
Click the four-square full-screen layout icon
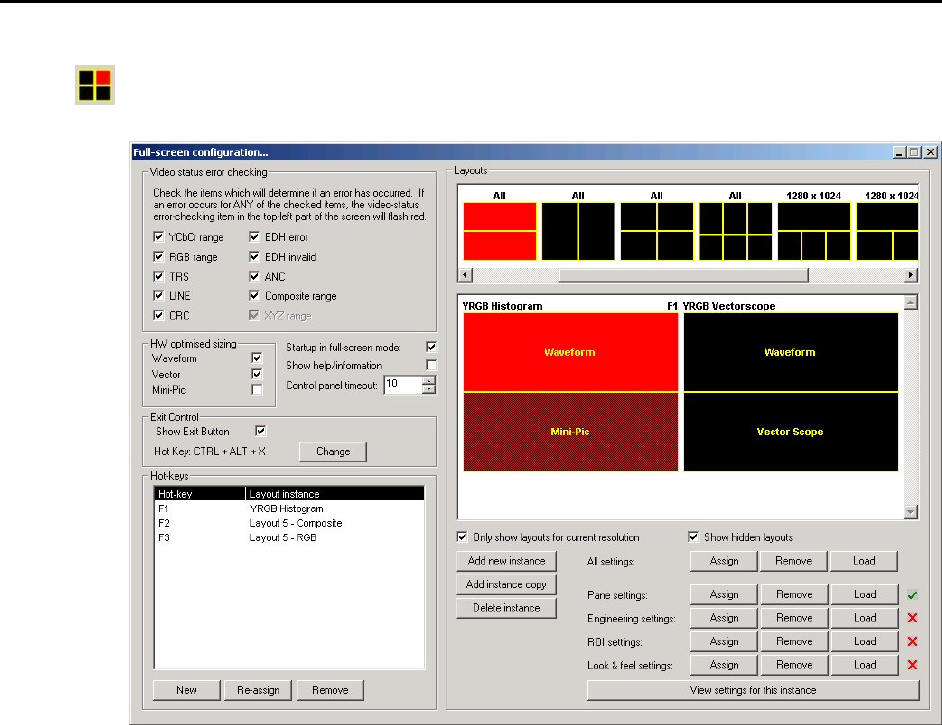click(x=95, y=85)
